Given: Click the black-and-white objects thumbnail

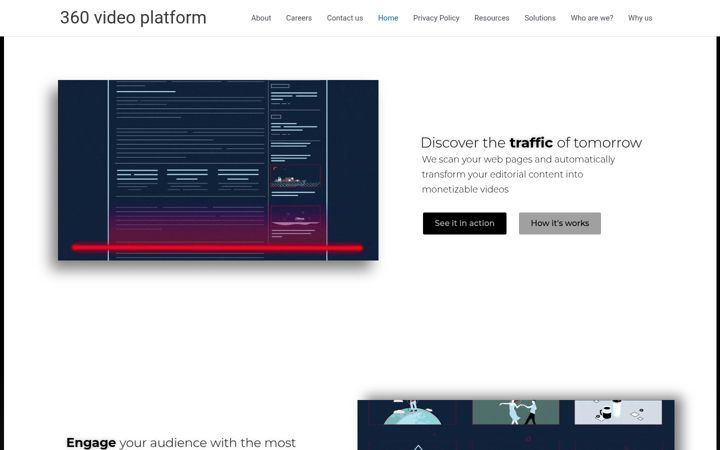Looking at the screenshot, I should [x=618, y=412].
